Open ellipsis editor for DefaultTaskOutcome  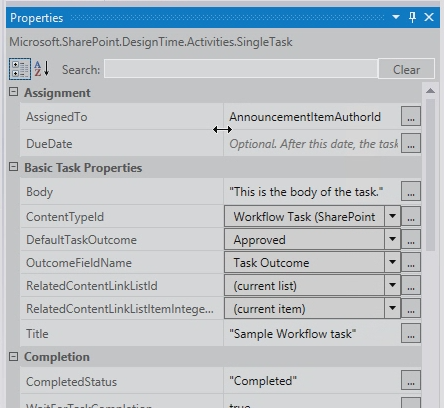coord(411,239)
